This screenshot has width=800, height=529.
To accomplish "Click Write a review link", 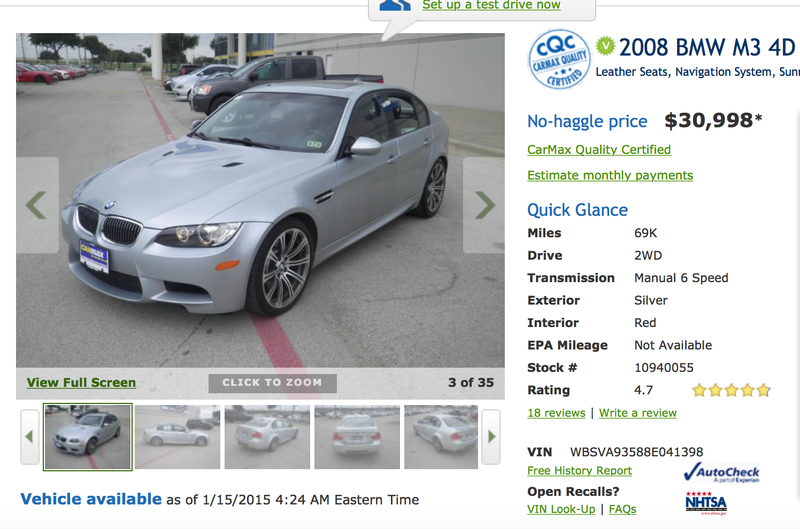I will (638, 413).
